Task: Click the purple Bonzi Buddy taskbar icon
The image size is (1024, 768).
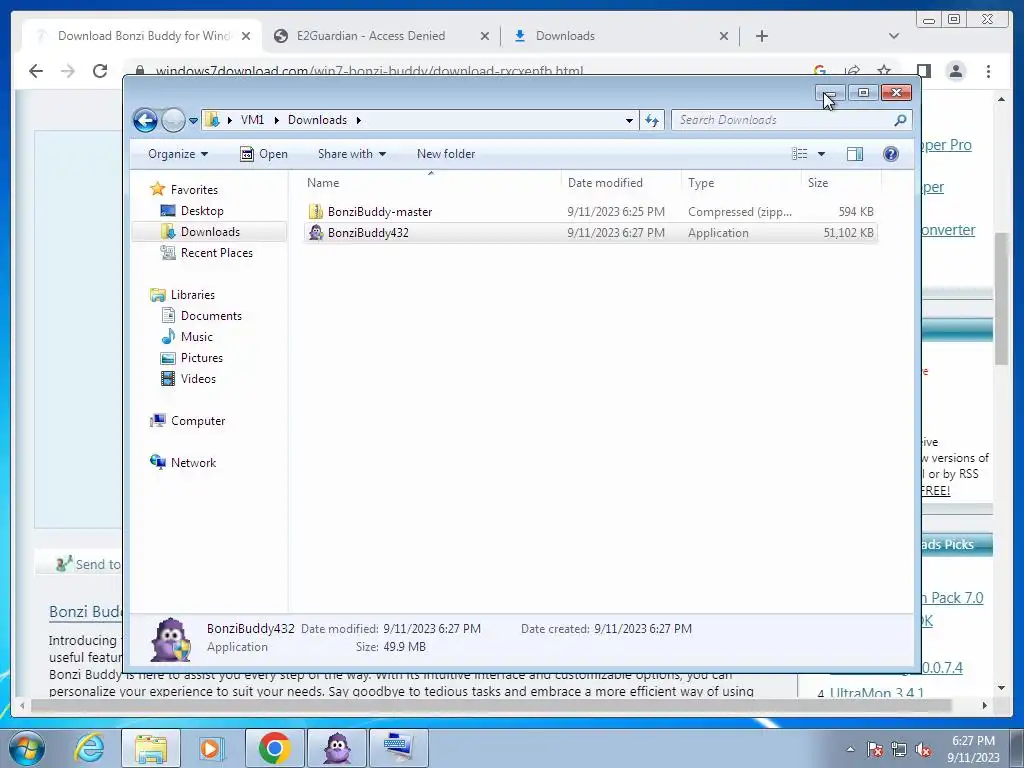Action: click(x=337, y=748)
